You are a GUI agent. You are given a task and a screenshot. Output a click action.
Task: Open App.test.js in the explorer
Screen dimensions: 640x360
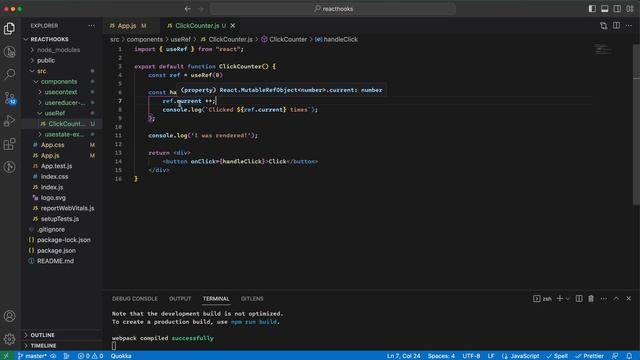click(x=62, y=166)
